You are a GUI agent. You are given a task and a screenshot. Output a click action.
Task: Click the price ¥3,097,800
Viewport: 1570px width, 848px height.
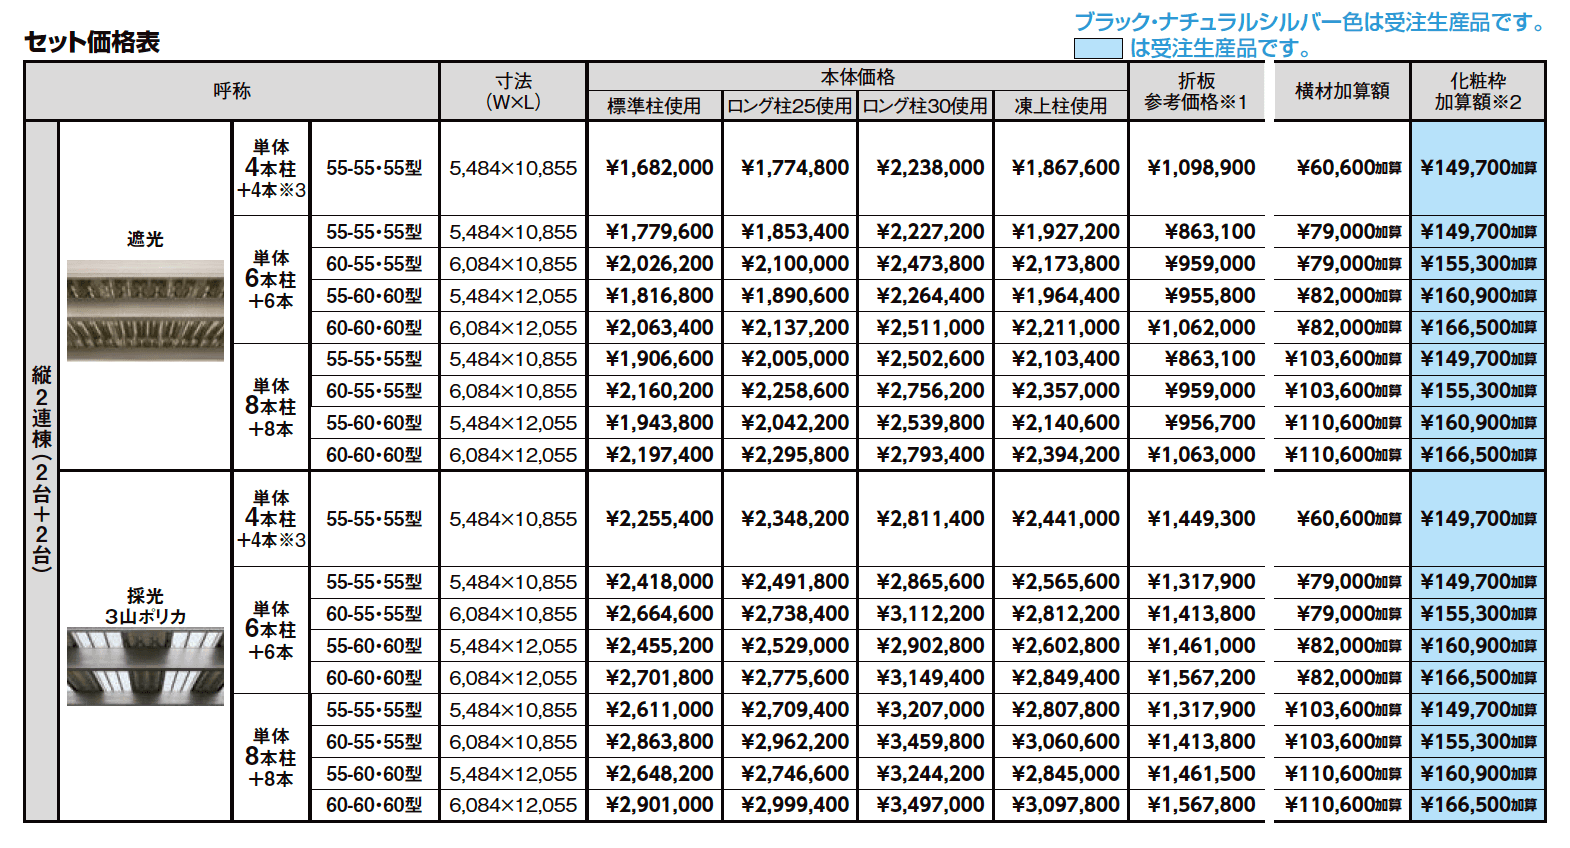click(1066, 805)
